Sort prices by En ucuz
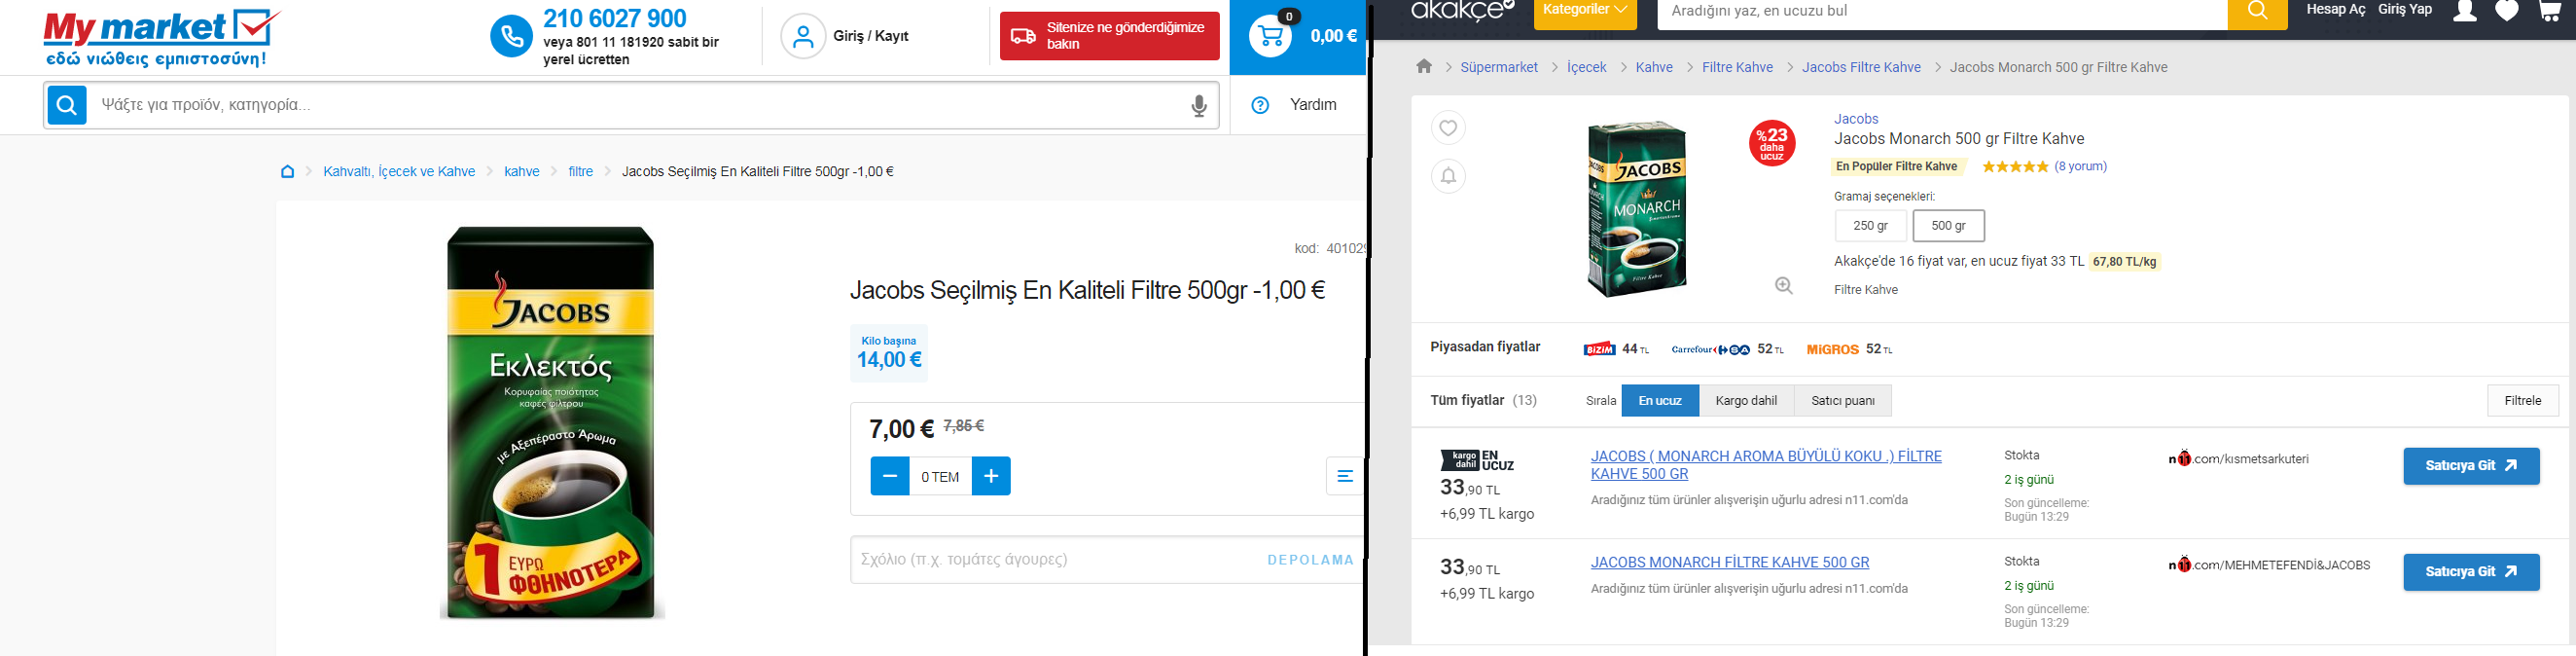 coord(1660,400)
